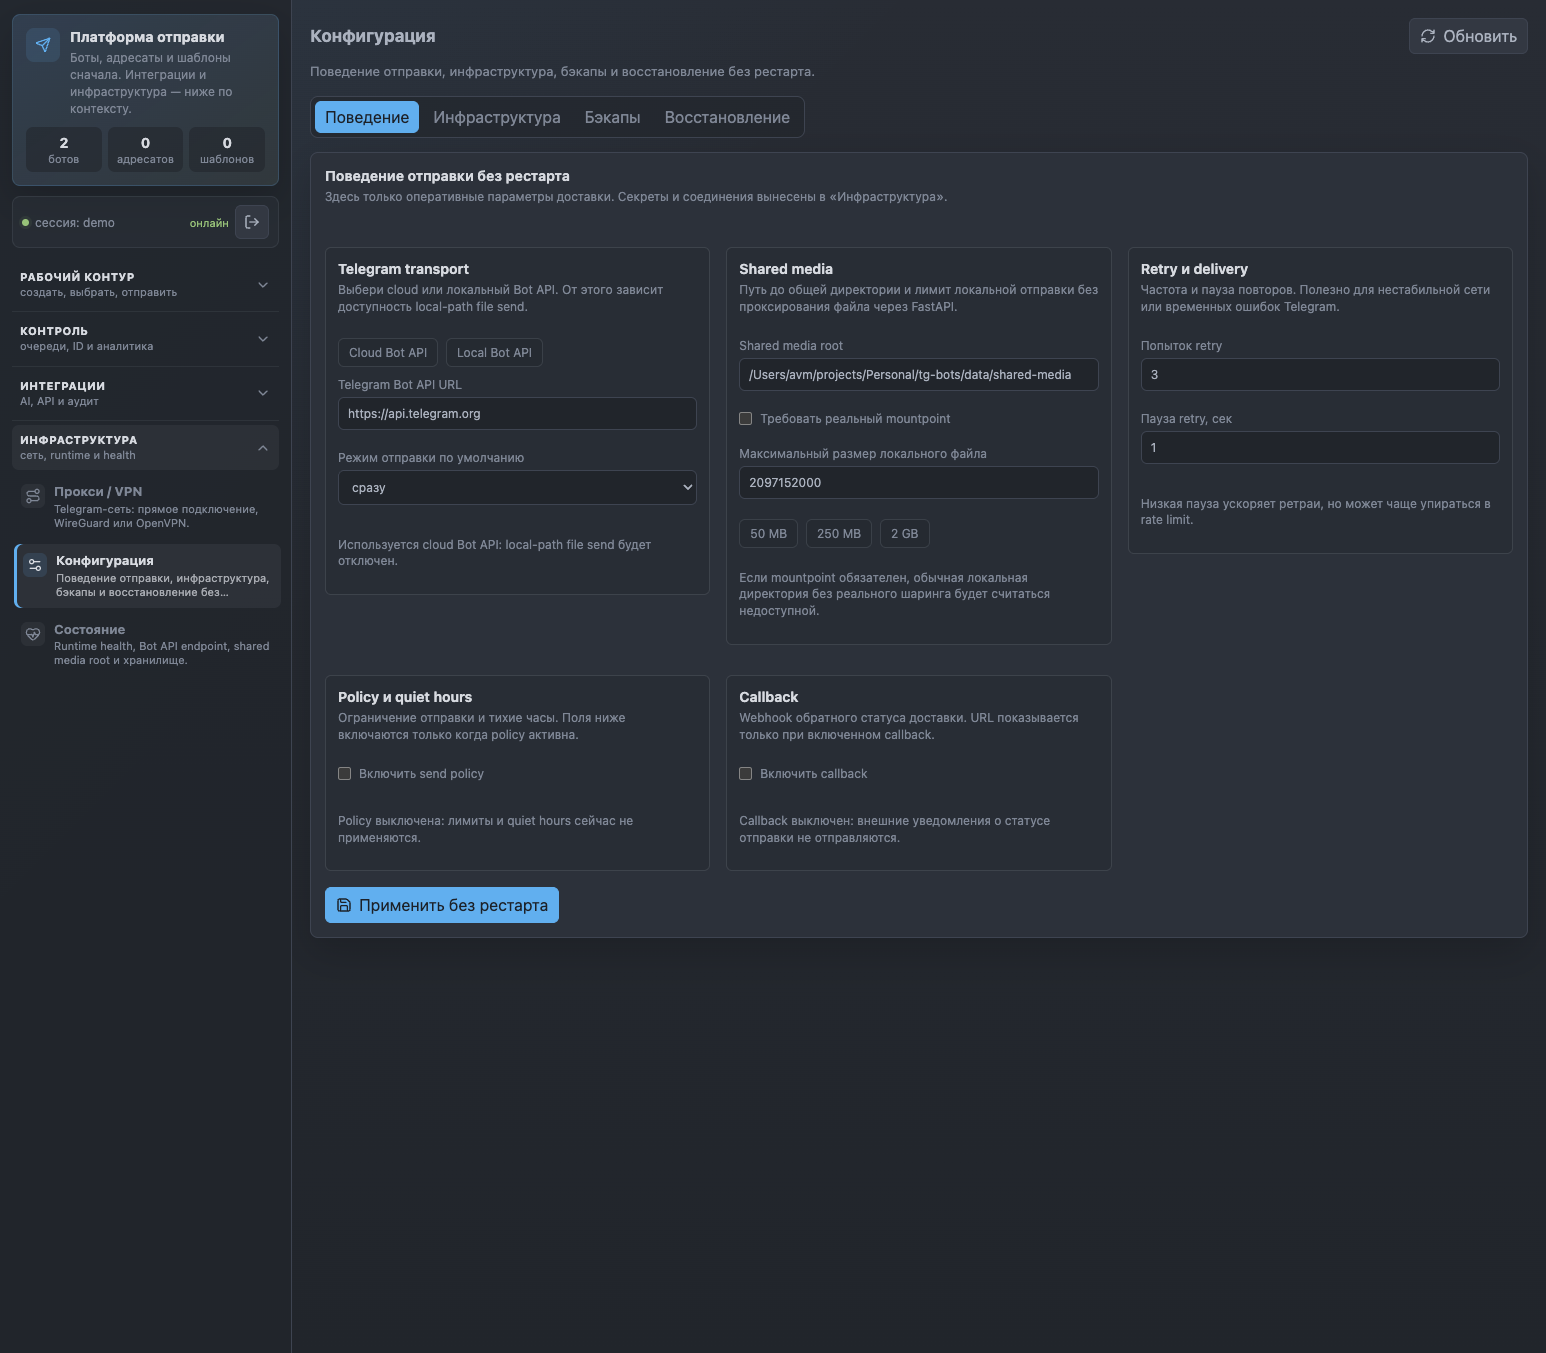
Task: Enable the Включить callback checkbox
Action: (745, 773)
